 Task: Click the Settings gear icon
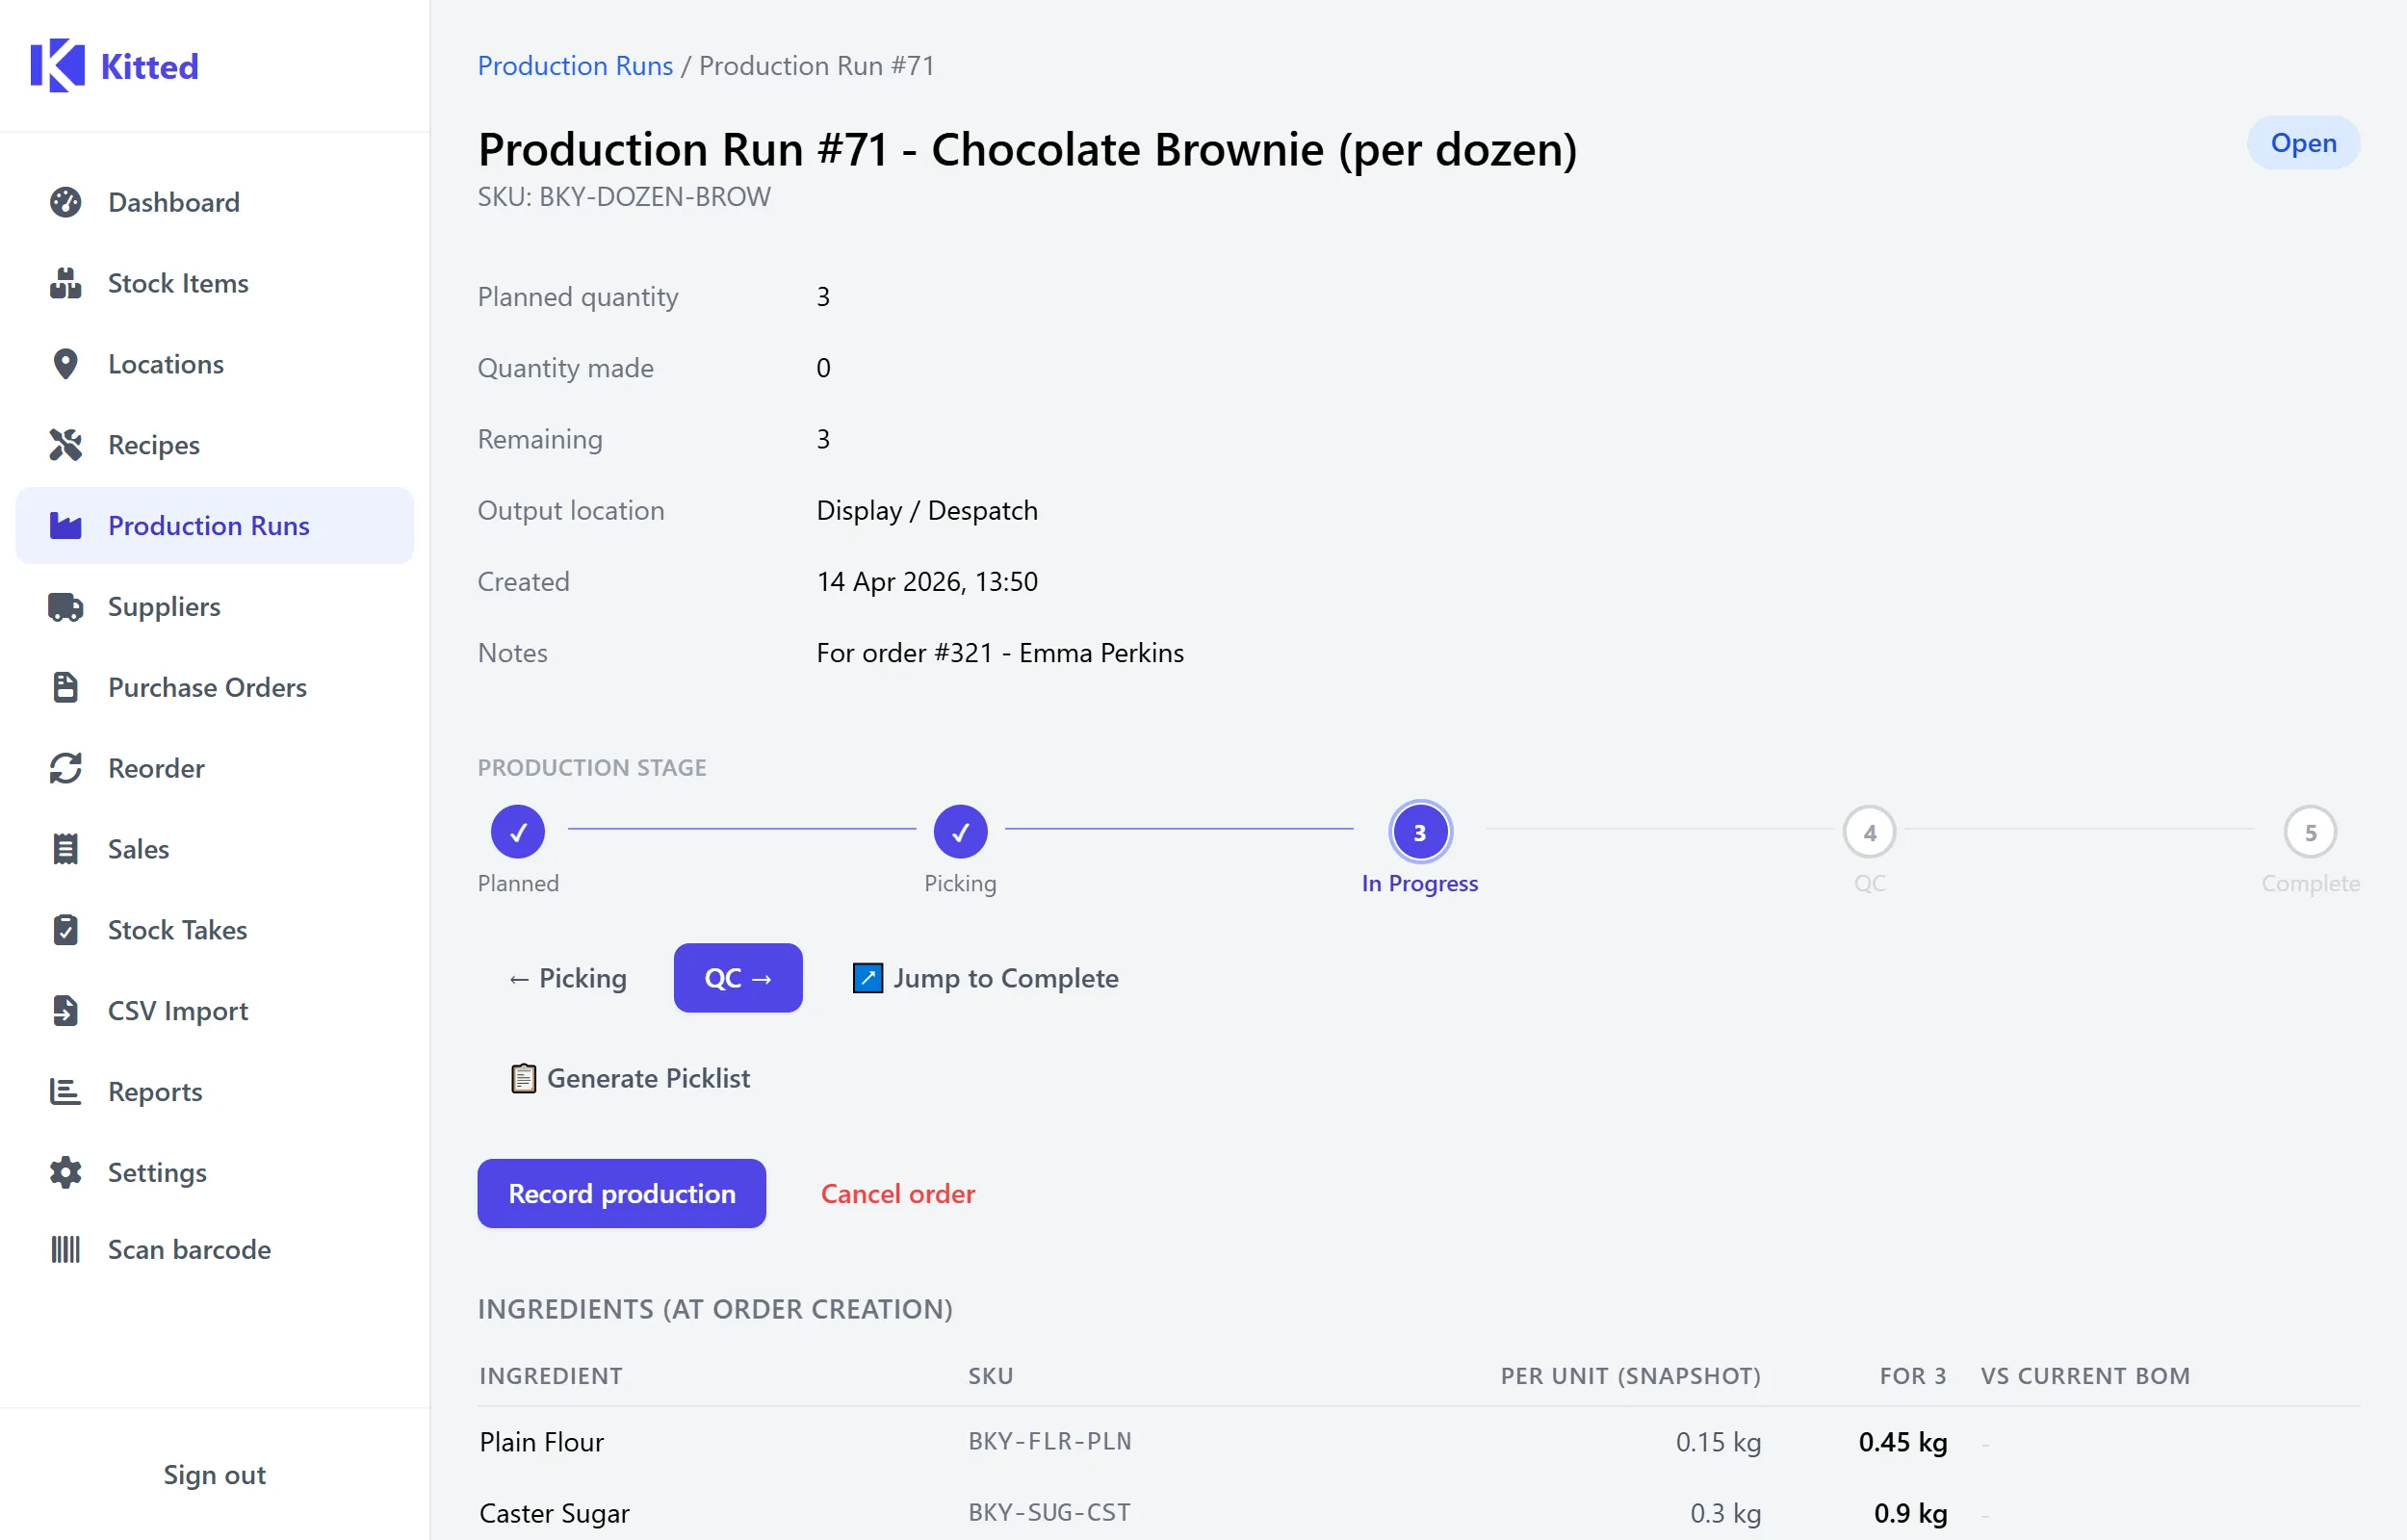pyautogui.click(x=65, y=1172)
